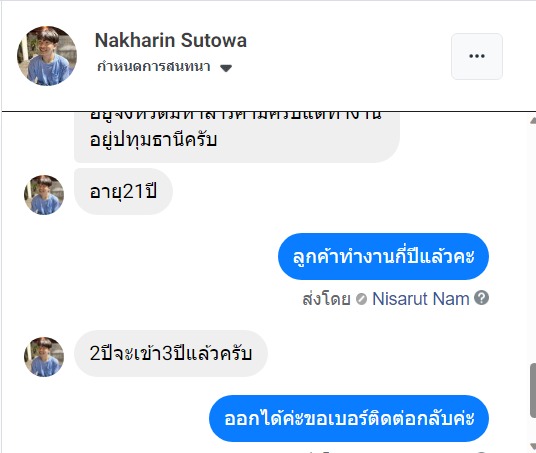
Task: Click the avatar beside 2ปีจะเข้า3ปีแล้วครับ message
Action: point(44,357)
